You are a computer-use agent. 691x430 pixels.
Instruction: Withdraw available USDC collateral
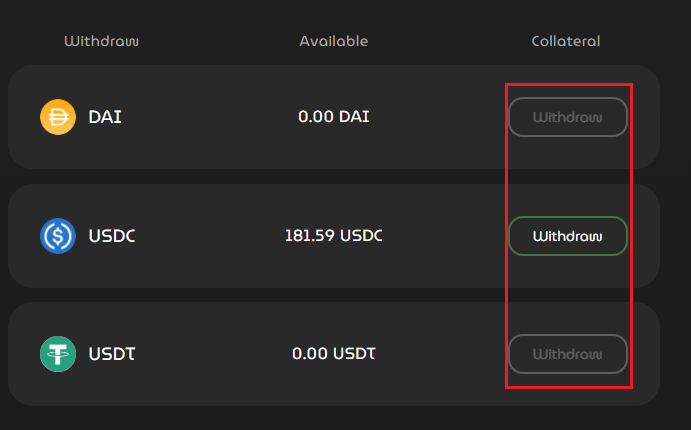point(567,236)
